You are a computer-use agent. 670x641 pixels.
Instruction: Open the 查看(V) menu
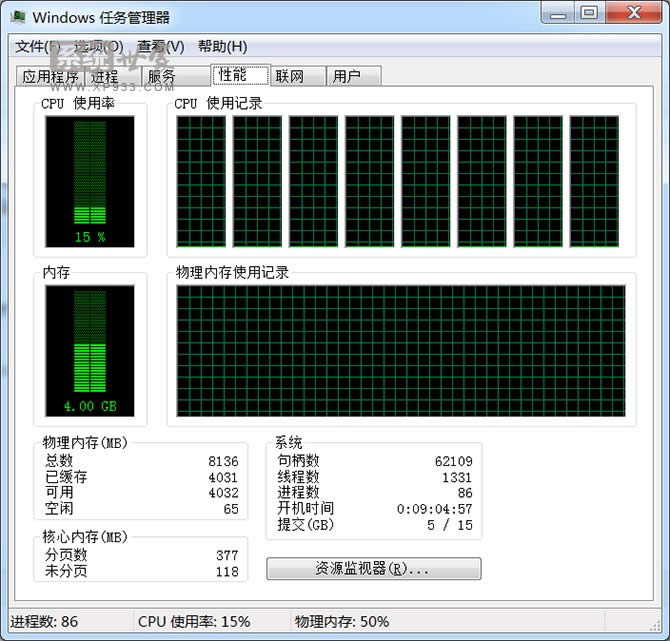160,47
